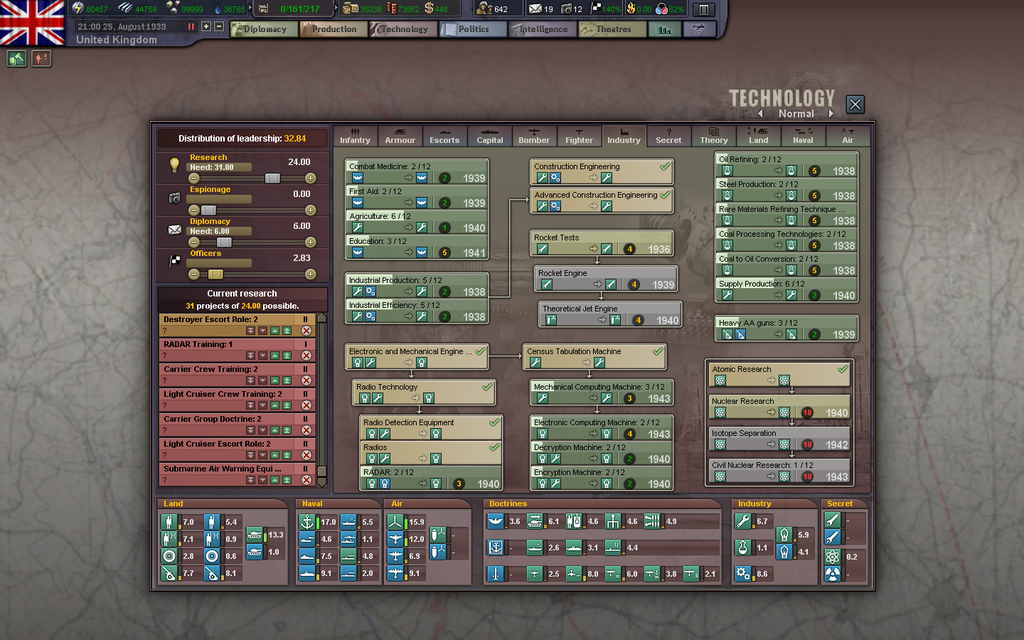Viewport: 1024px width, 640px height.
Task: Click the Officers checkered flag icon
Action: coord(174,261)
